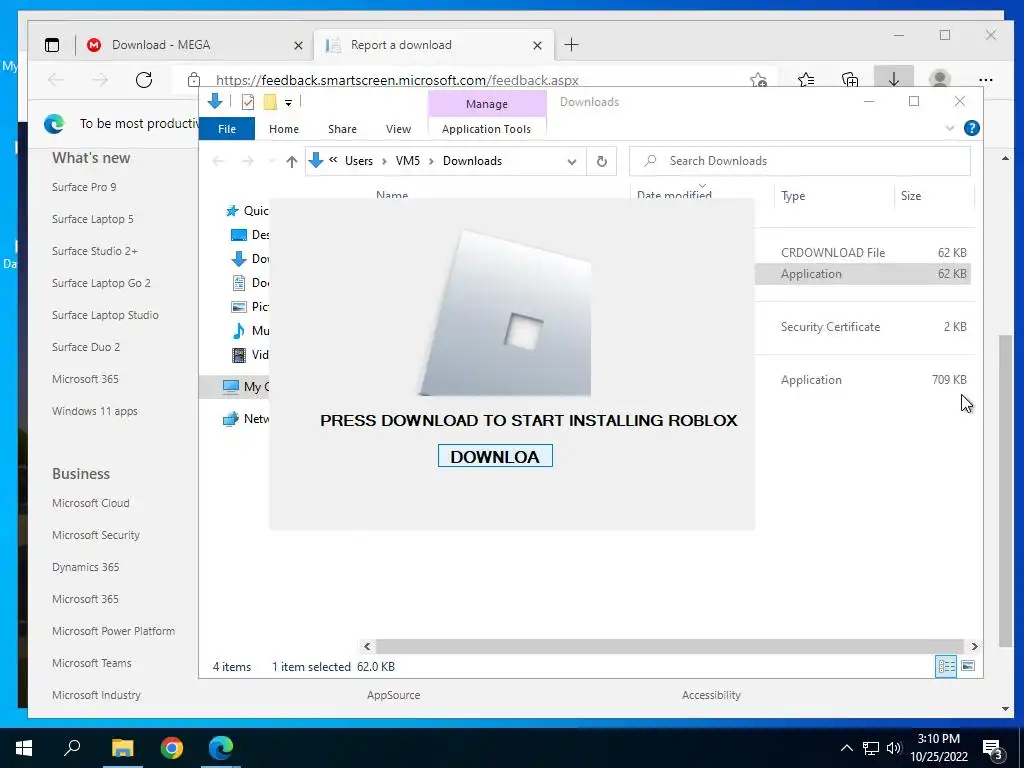
Task: Click the Roblox logo image in the popup
Action: click(x=505, y=313)
